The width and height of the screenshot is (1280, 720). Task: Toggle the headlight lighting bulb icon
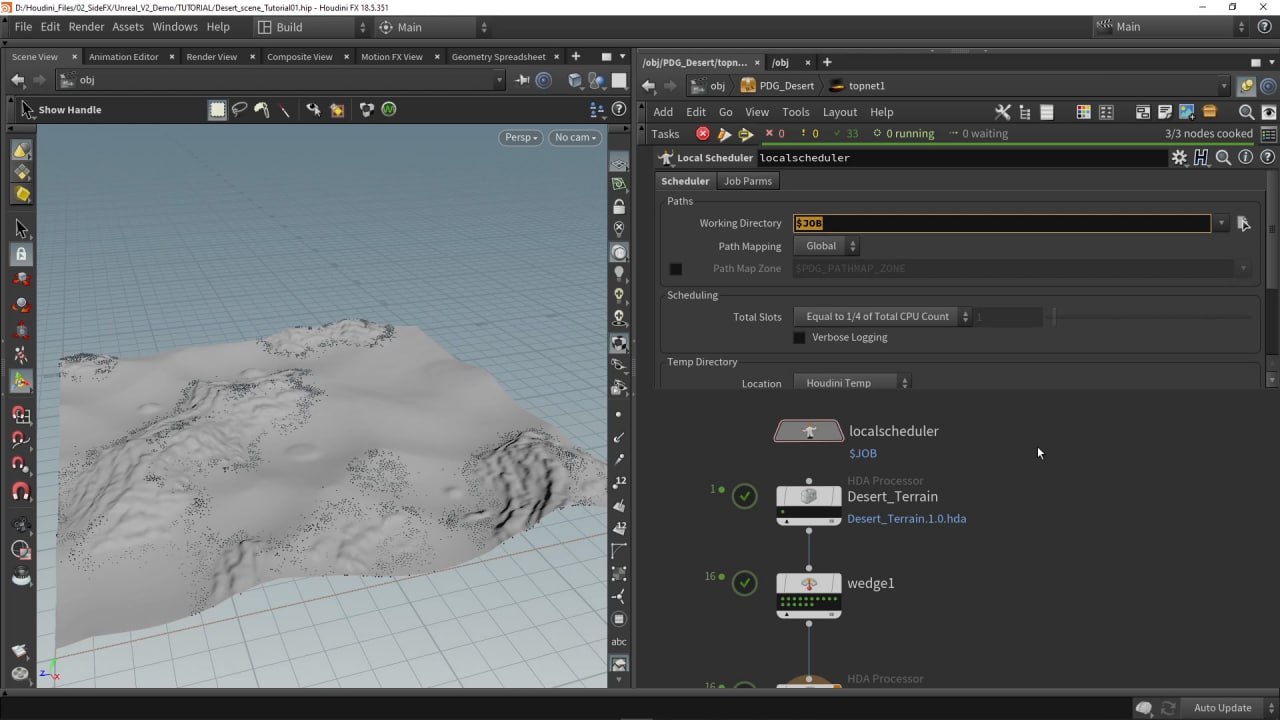pos(619,273)
